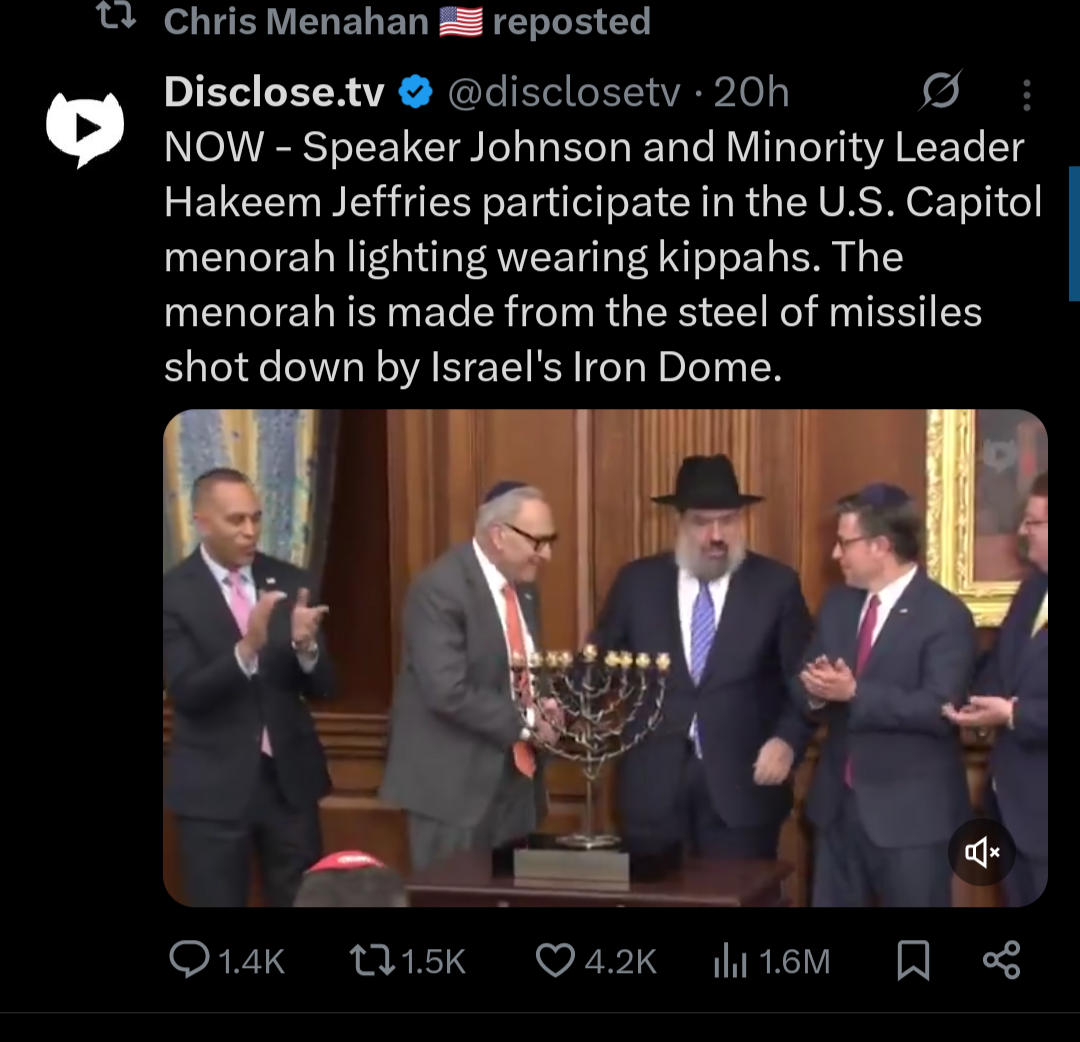Click the share icon
The width and height of the screenshot is (1080, 1042).
point(1001,960)
